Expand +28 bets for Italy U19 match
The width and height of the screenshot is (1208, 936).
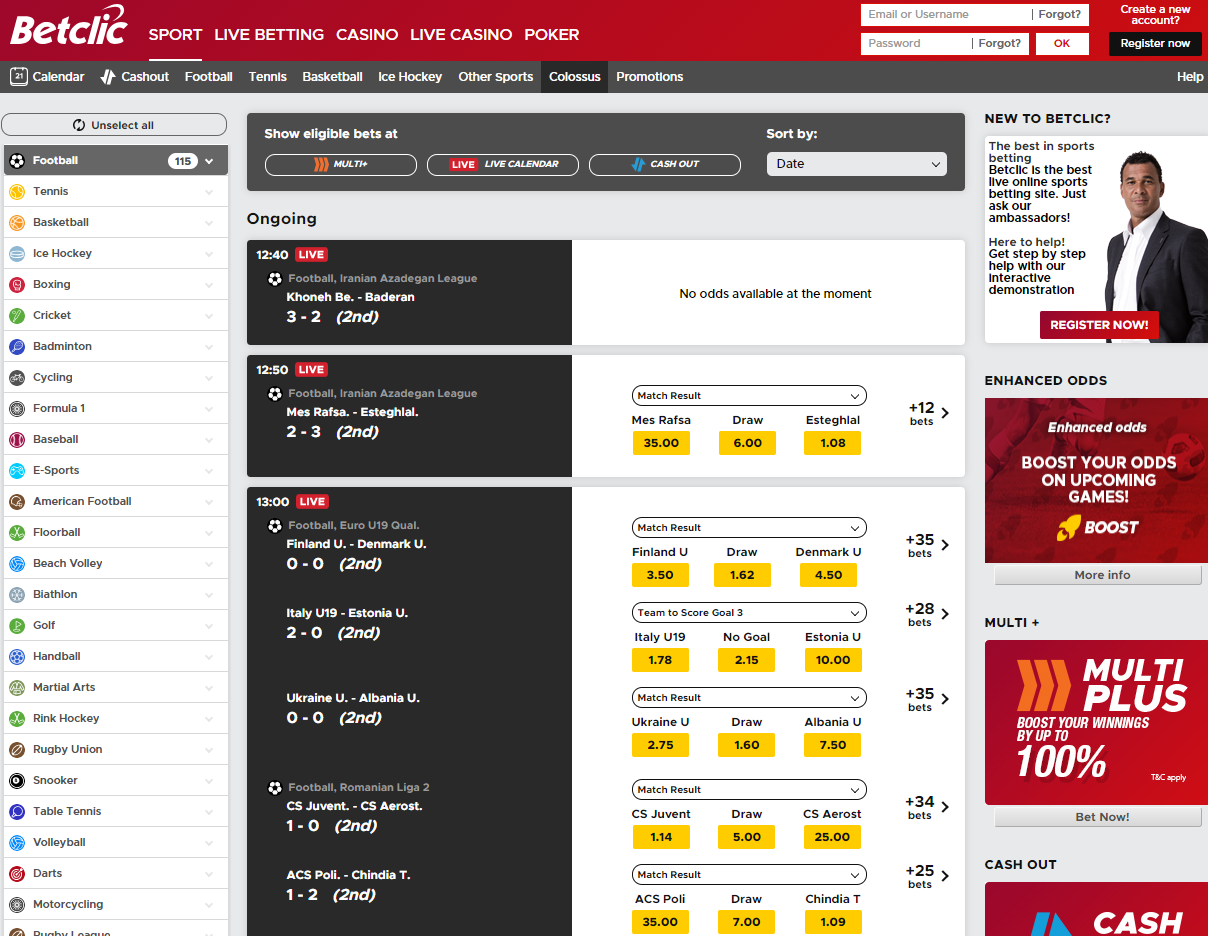[927, 614]
